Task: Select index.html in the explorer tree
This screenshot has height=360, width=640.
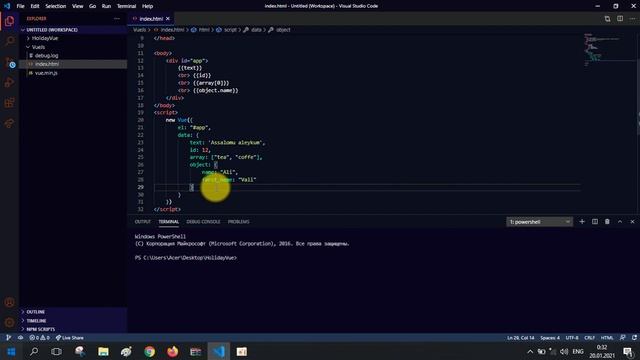Action: (x=73, y=64)
